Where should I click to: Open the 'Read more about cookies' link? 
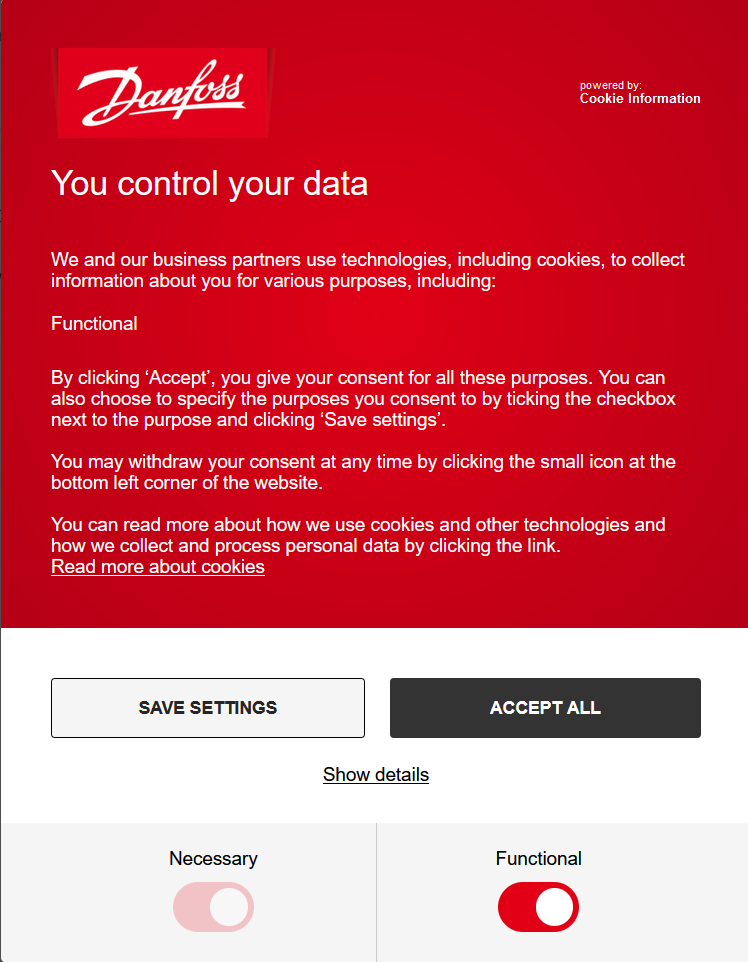click(x=158, y=567)
